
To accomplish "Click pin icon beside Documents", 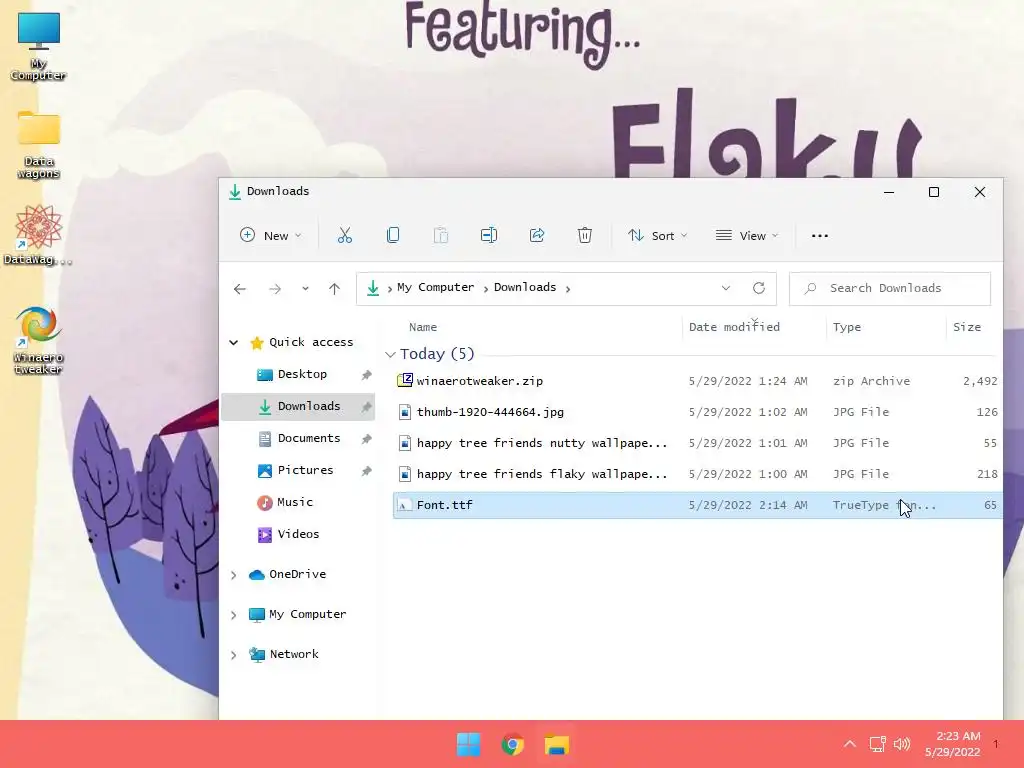I will (x=366, y=439).
